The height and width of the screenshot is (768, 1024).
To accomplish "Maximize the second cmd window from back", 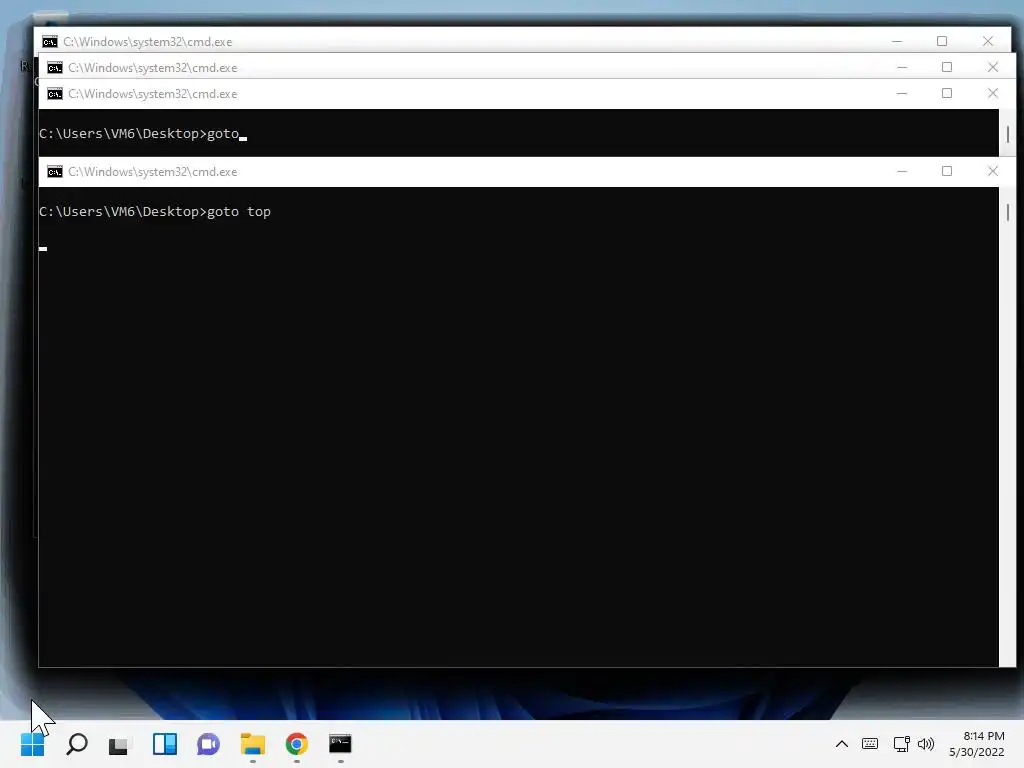I will tap(947, 67).
